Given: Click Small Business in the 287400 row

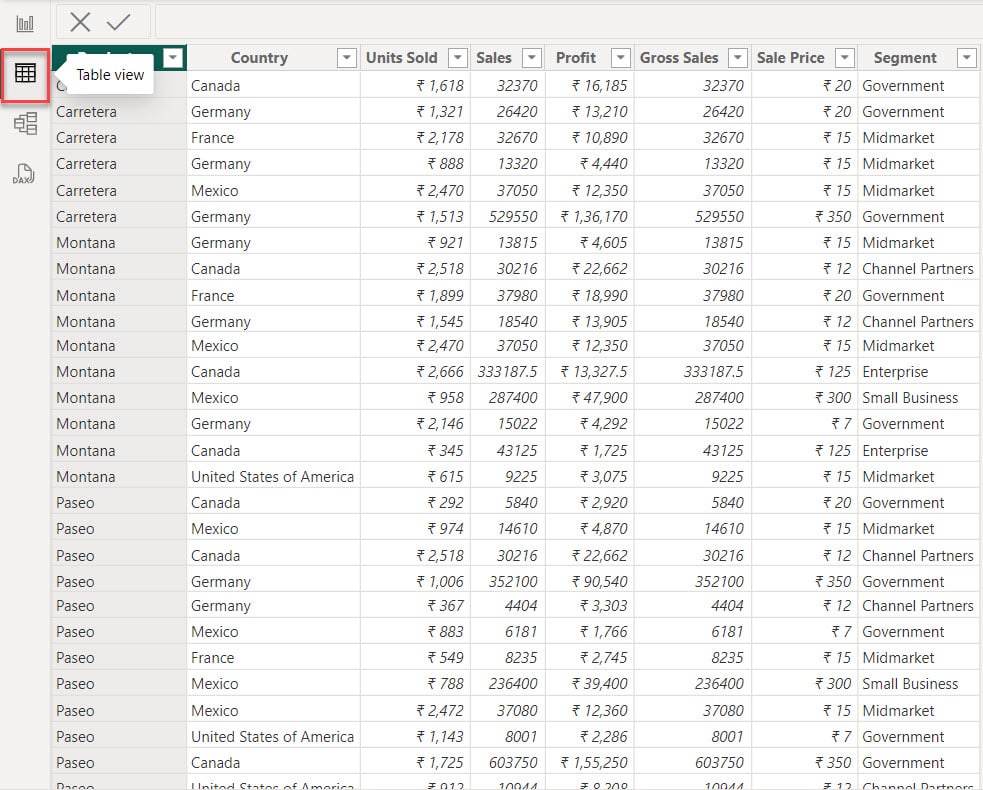Looking at the screenshot, I should click(x=910, y=398).
